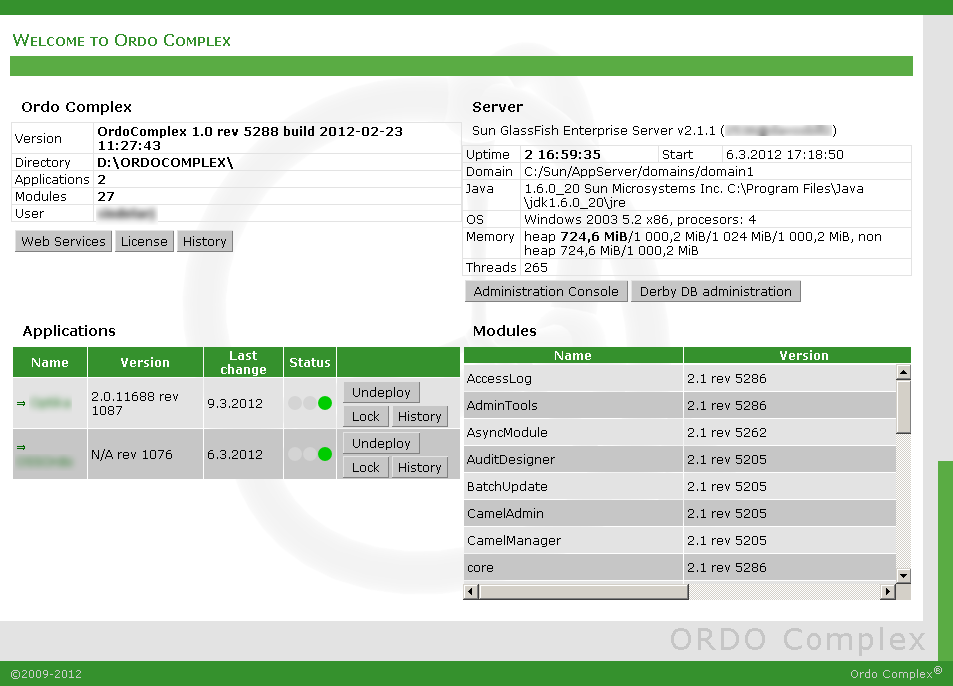The image size is (953, 686).
Task: Click the Modules count value 27
Action: [106, 196]
